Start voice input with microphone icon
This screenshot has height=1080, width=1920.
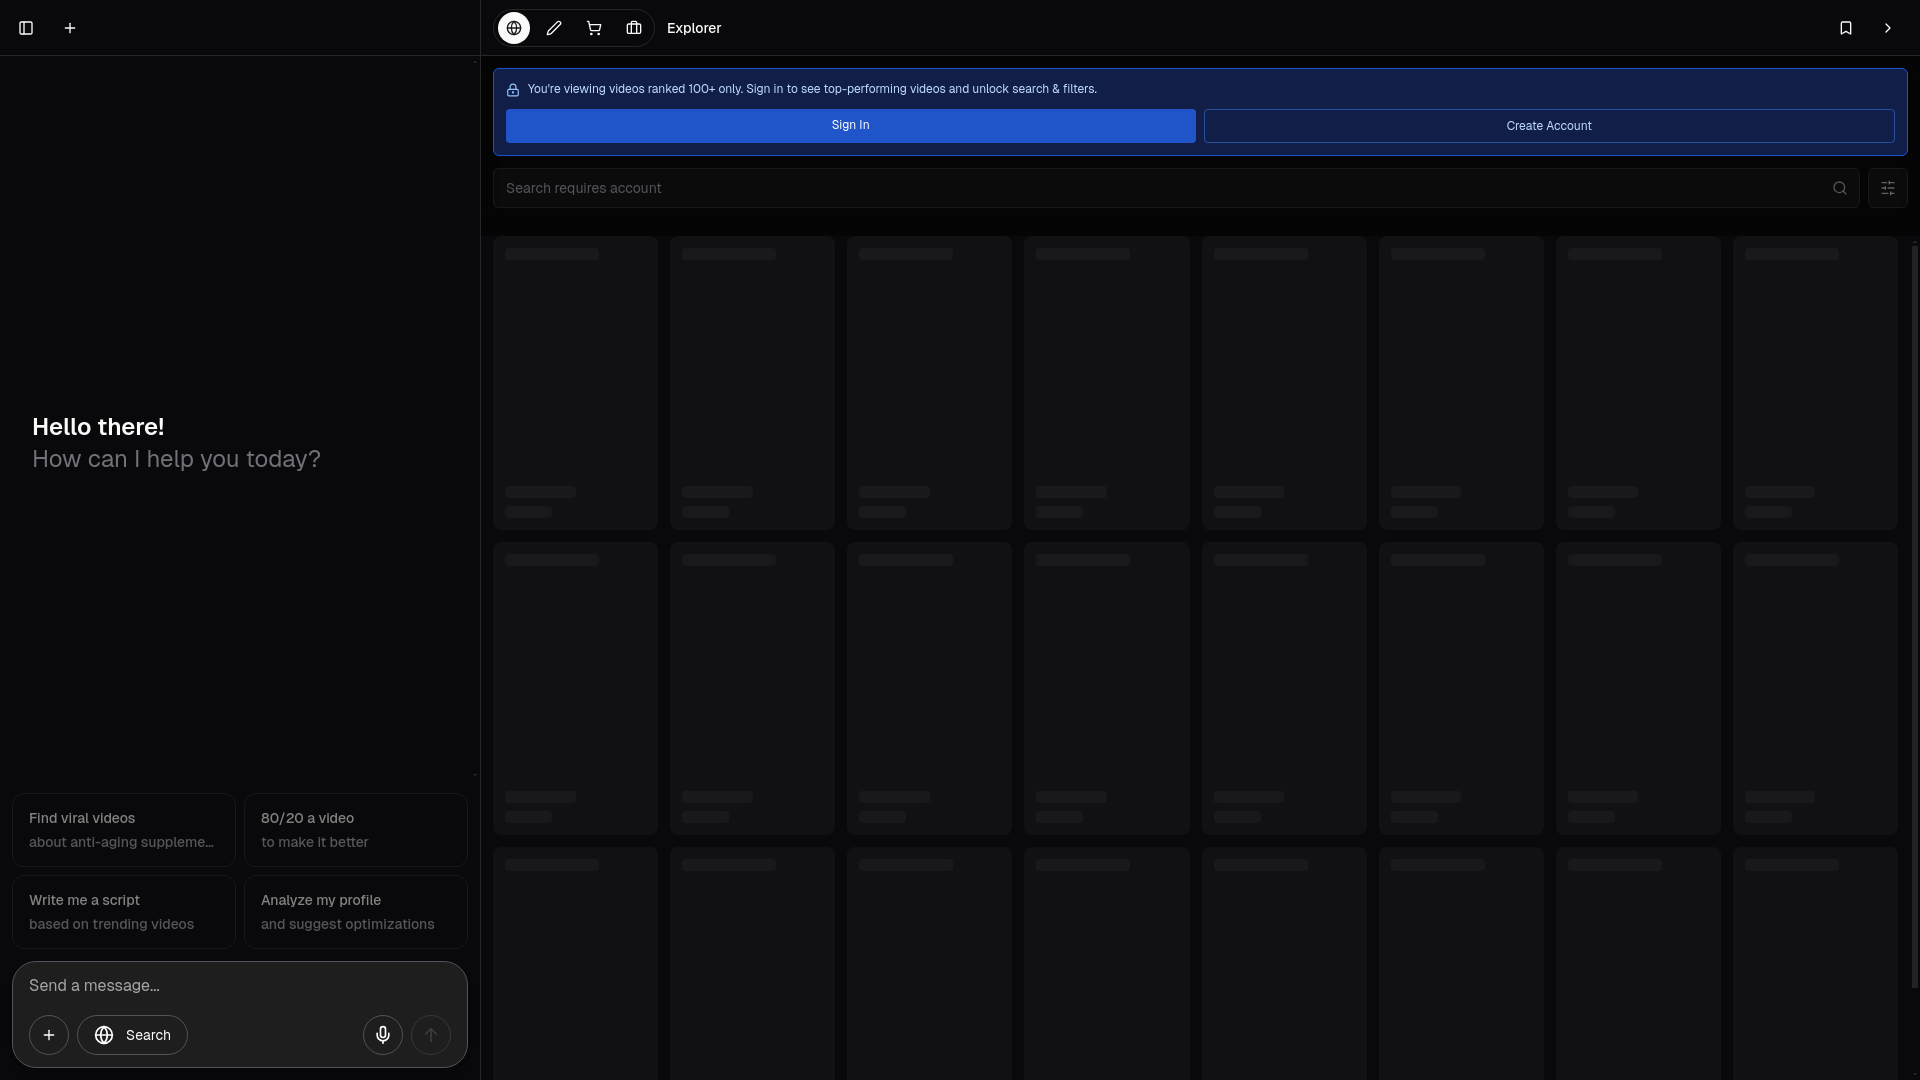tap(383, 1035)
